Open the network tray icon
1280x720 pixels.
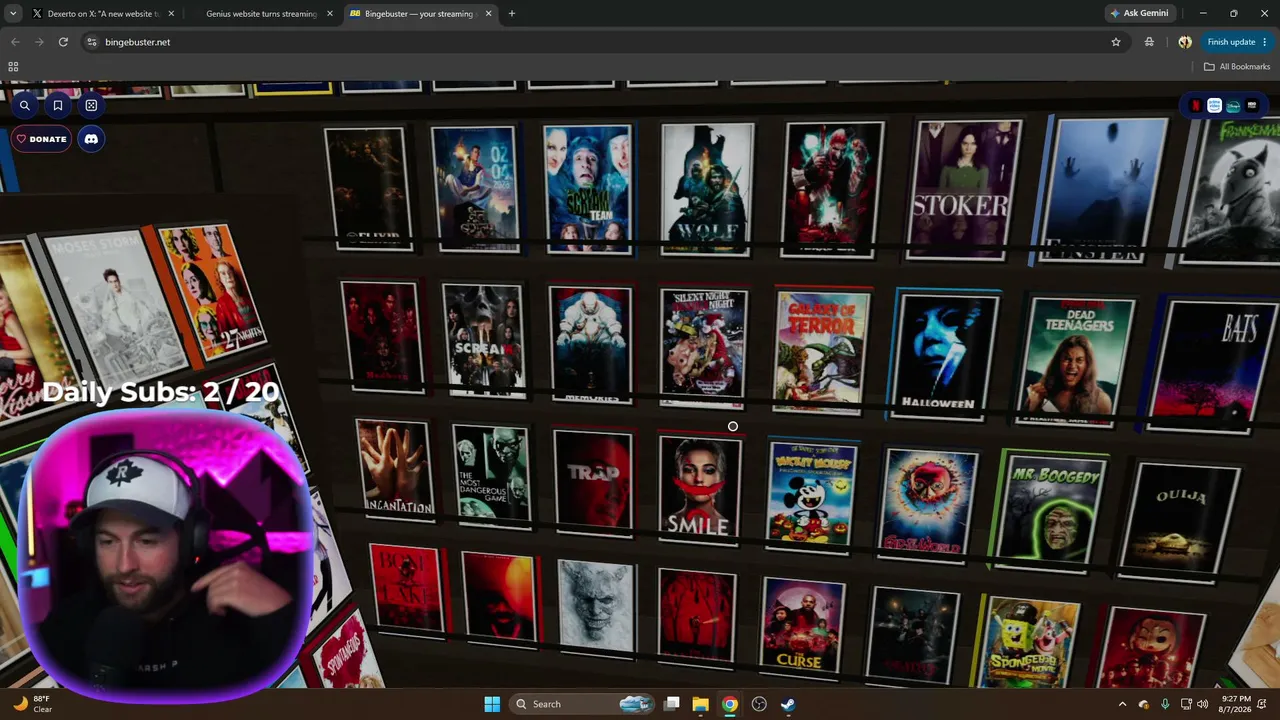coord(1186,704)
